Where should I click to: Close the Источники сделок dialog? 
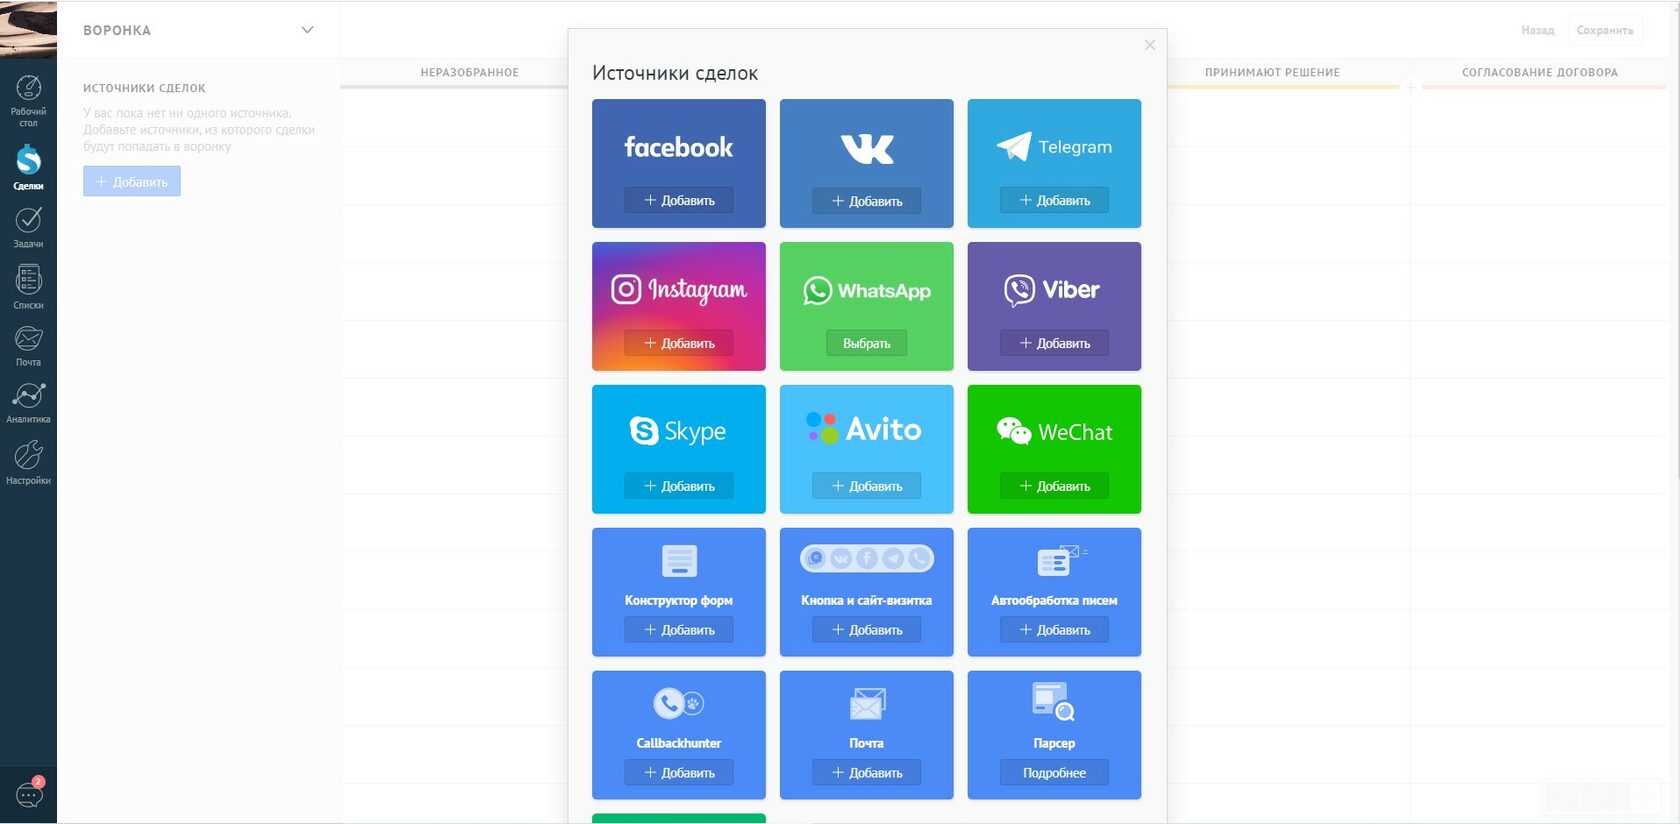1150,45
